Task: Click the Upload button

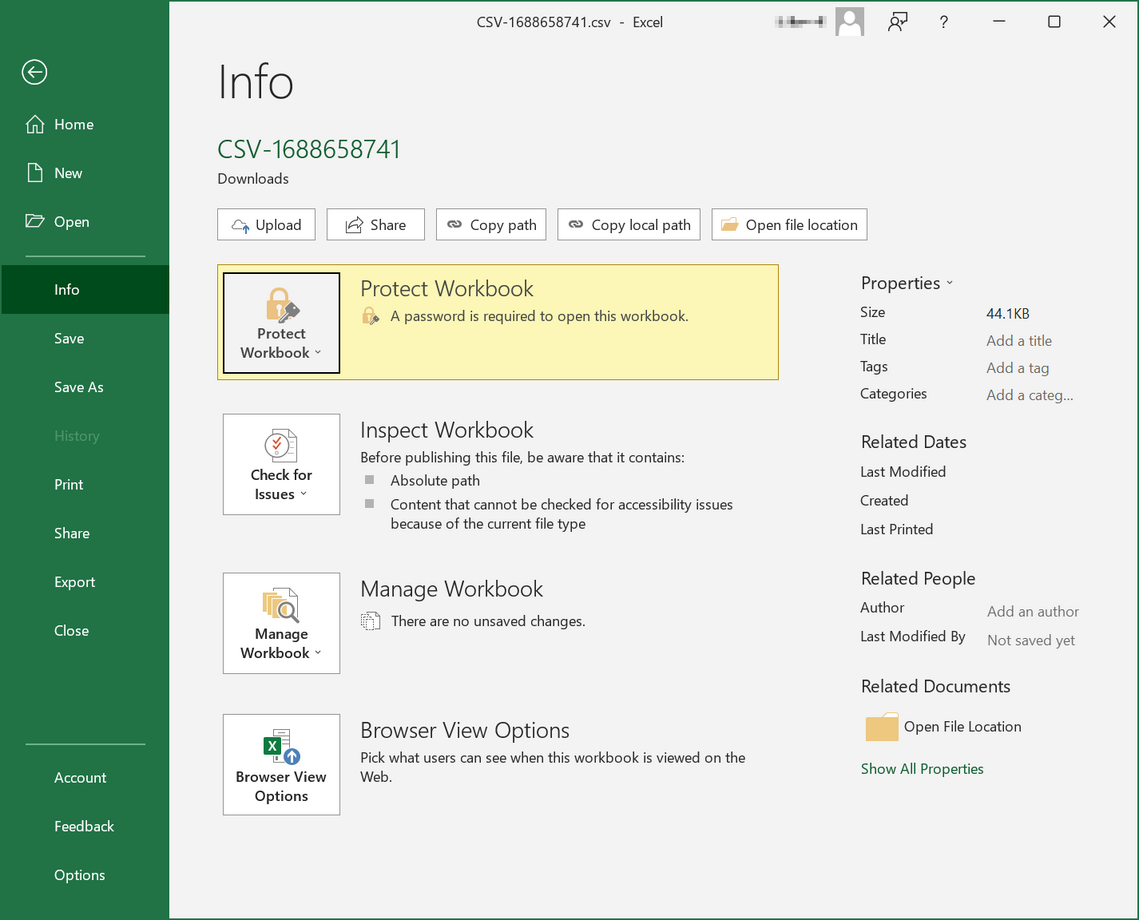Action: coord(266,224)
